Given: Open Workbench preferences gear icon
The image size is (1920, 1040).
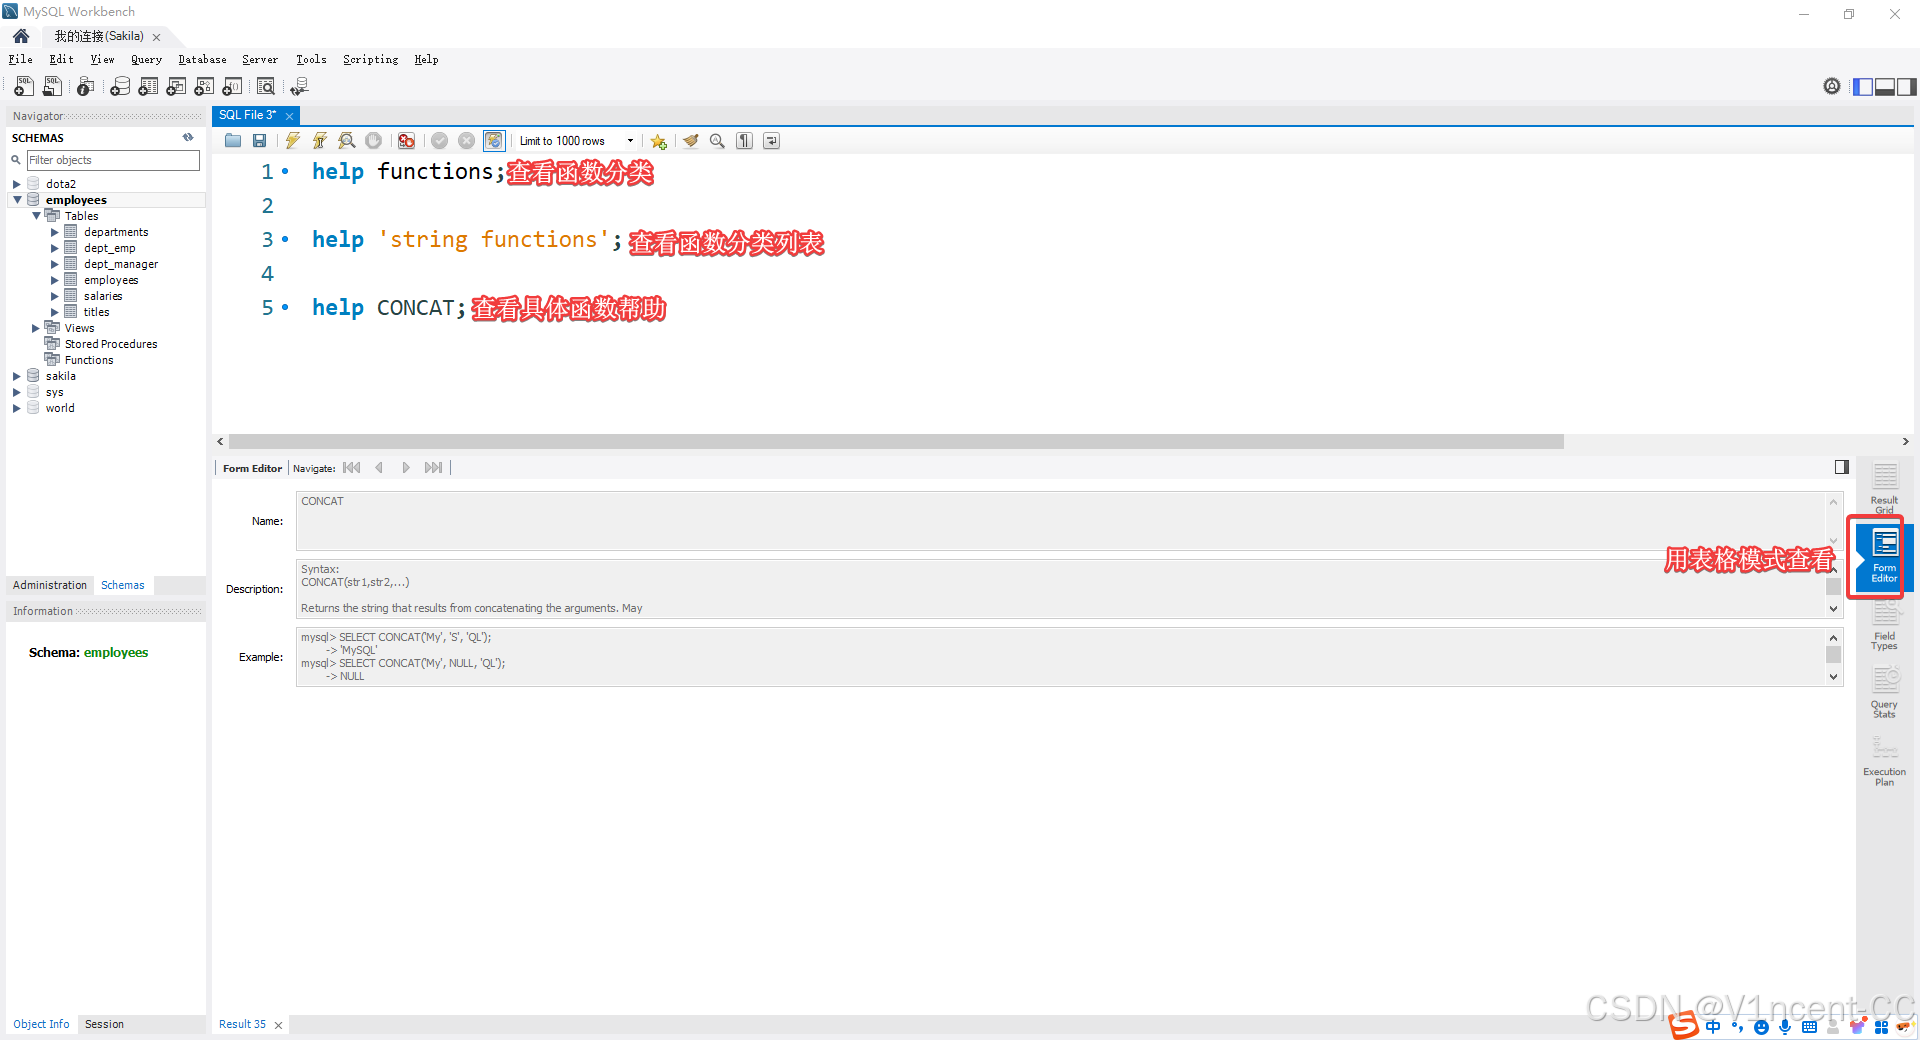Looking at the screenshot, I should click(1832, 87).
